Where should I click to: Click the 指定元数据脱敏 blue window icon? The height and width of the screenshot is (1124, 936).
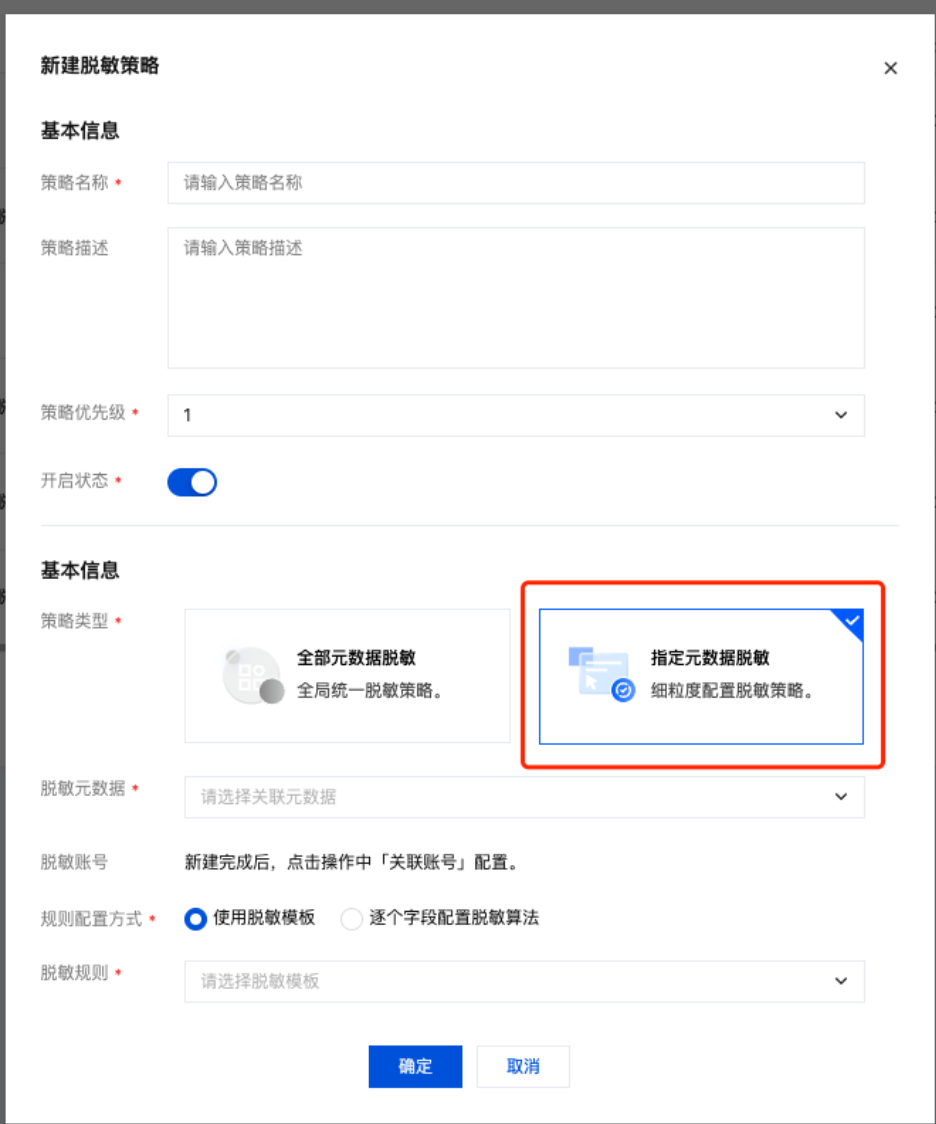click(601, 674)
